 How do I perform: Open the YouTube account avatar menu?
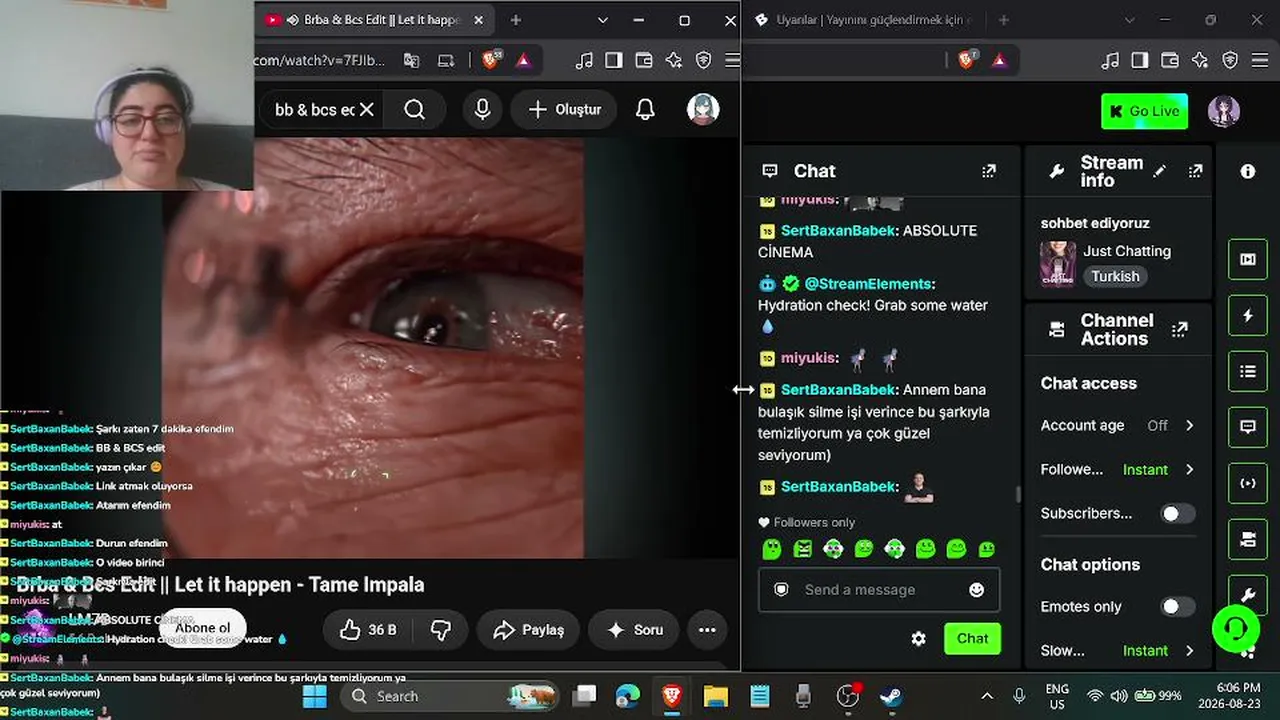tap(703, 109)
